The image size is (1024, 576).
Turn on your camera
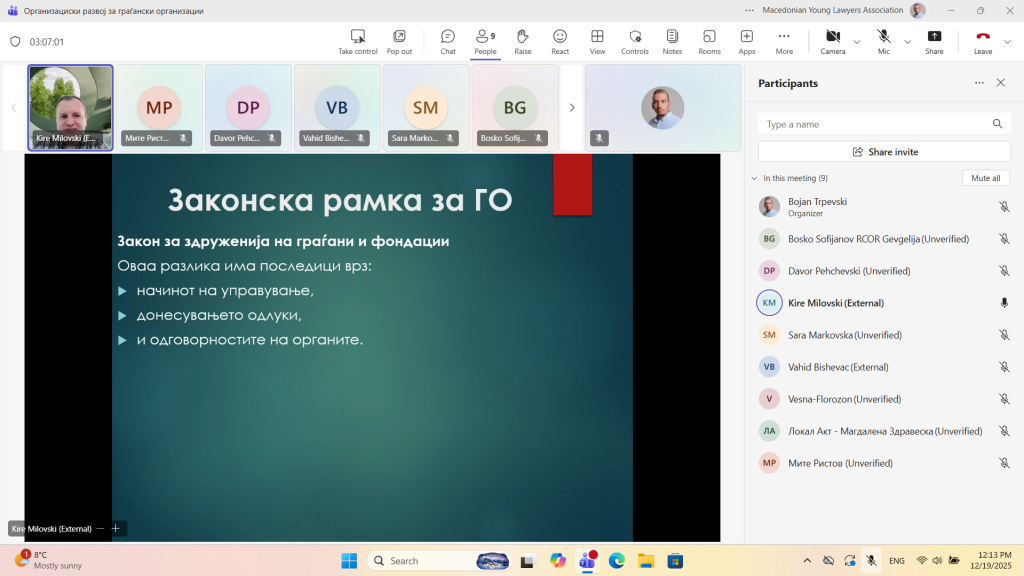(x=835, y=36)
